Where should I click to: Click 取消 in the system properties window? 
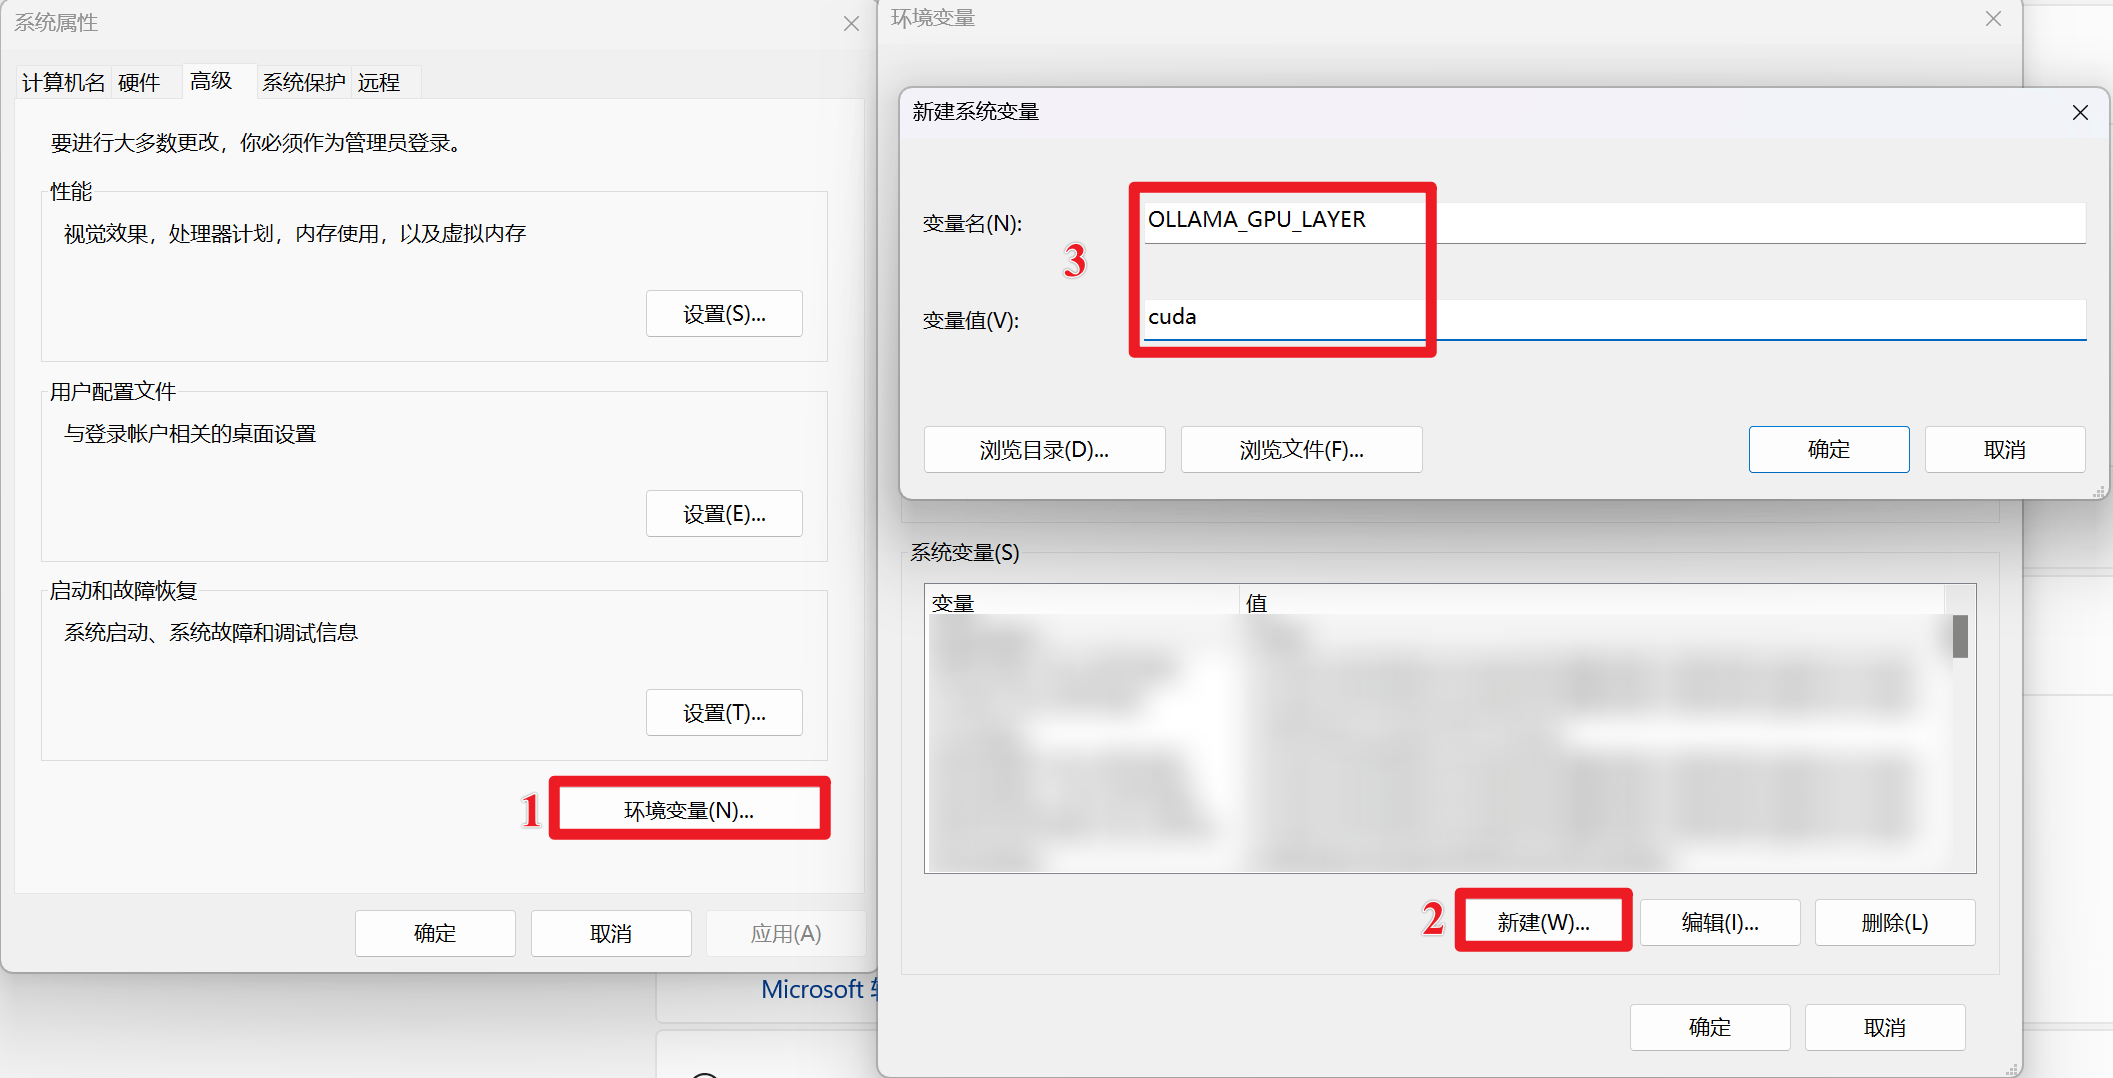pos(610,933)
